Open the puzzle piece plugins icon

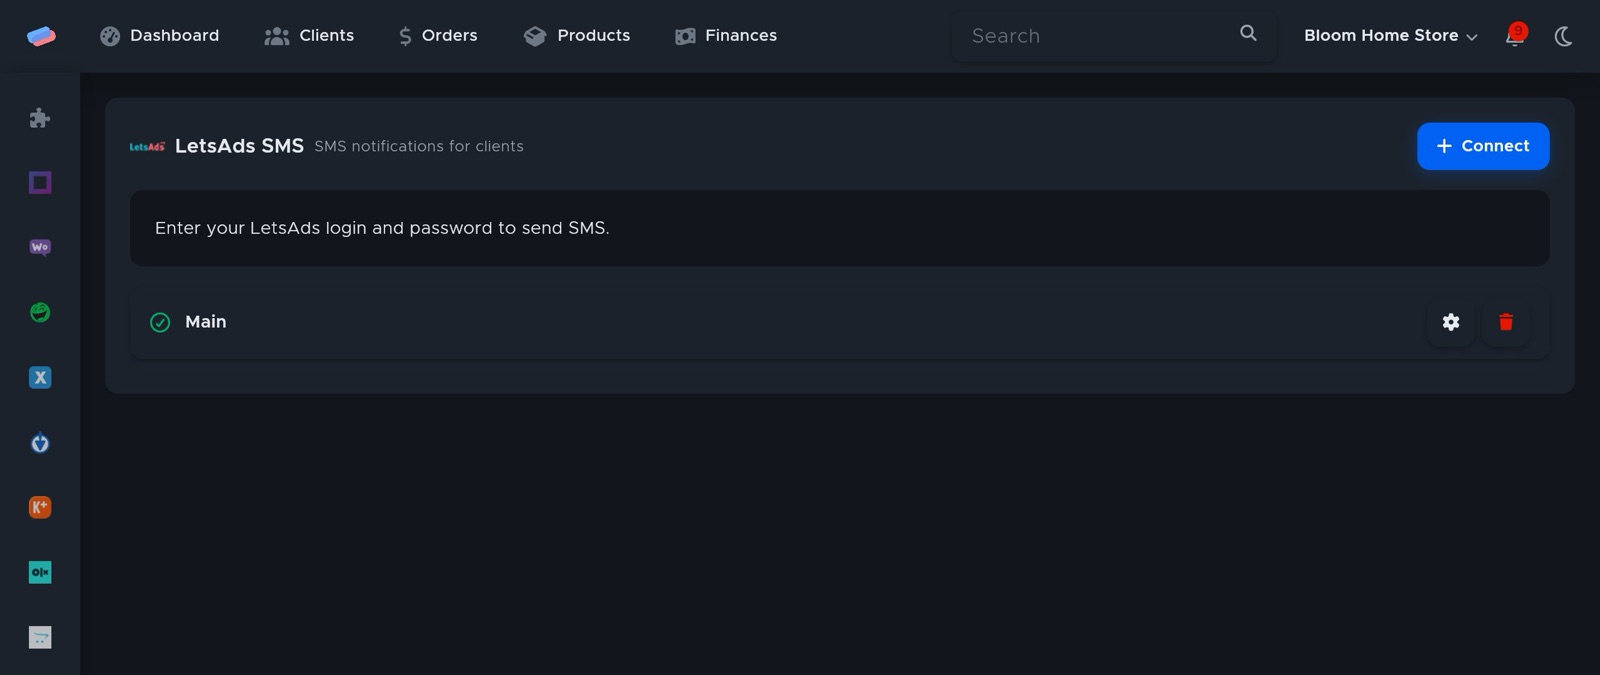click(40, 118)
